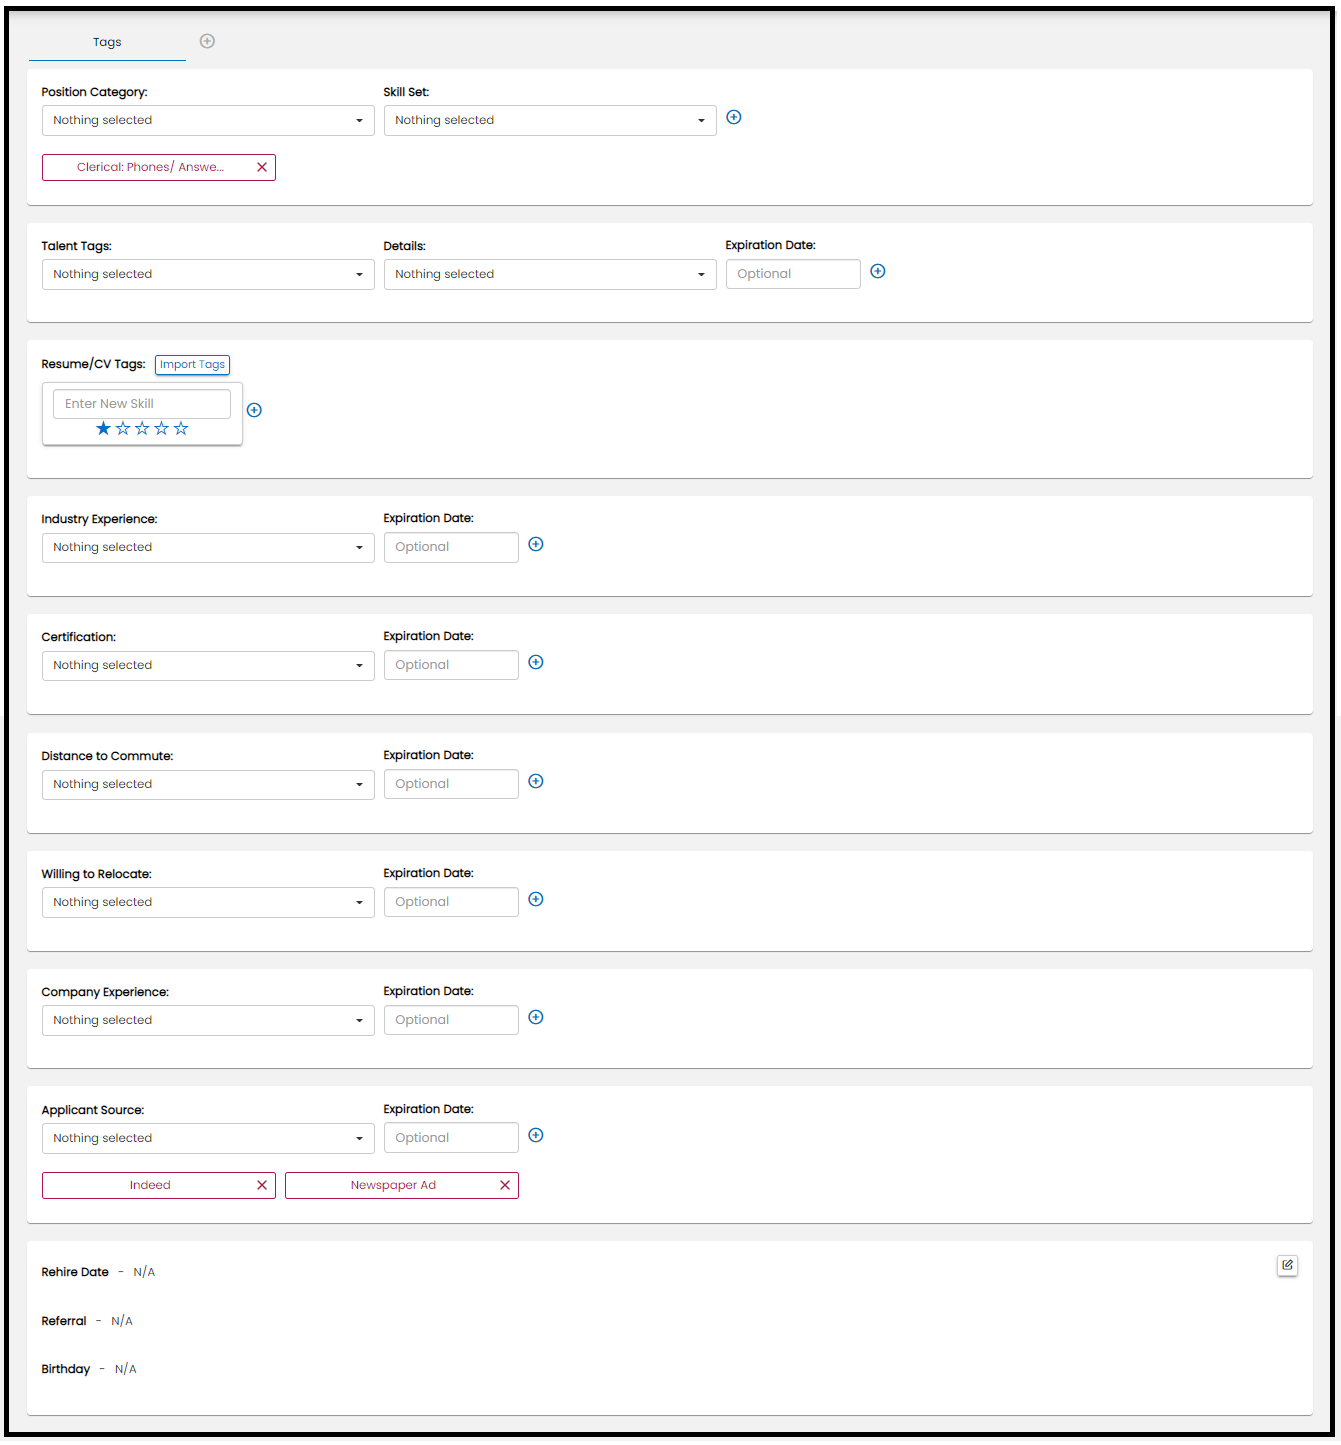Click edit icon beside Rehire Date section
This screenshot has width=1341, height=1445.
1287,1266
